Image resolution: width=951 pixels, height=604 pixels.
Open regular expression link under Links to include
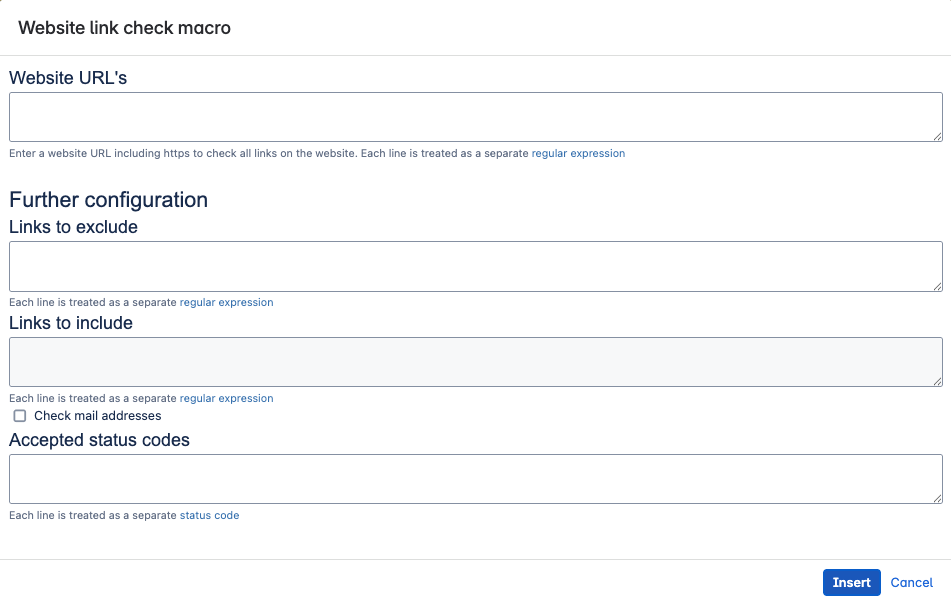point(226,398)
